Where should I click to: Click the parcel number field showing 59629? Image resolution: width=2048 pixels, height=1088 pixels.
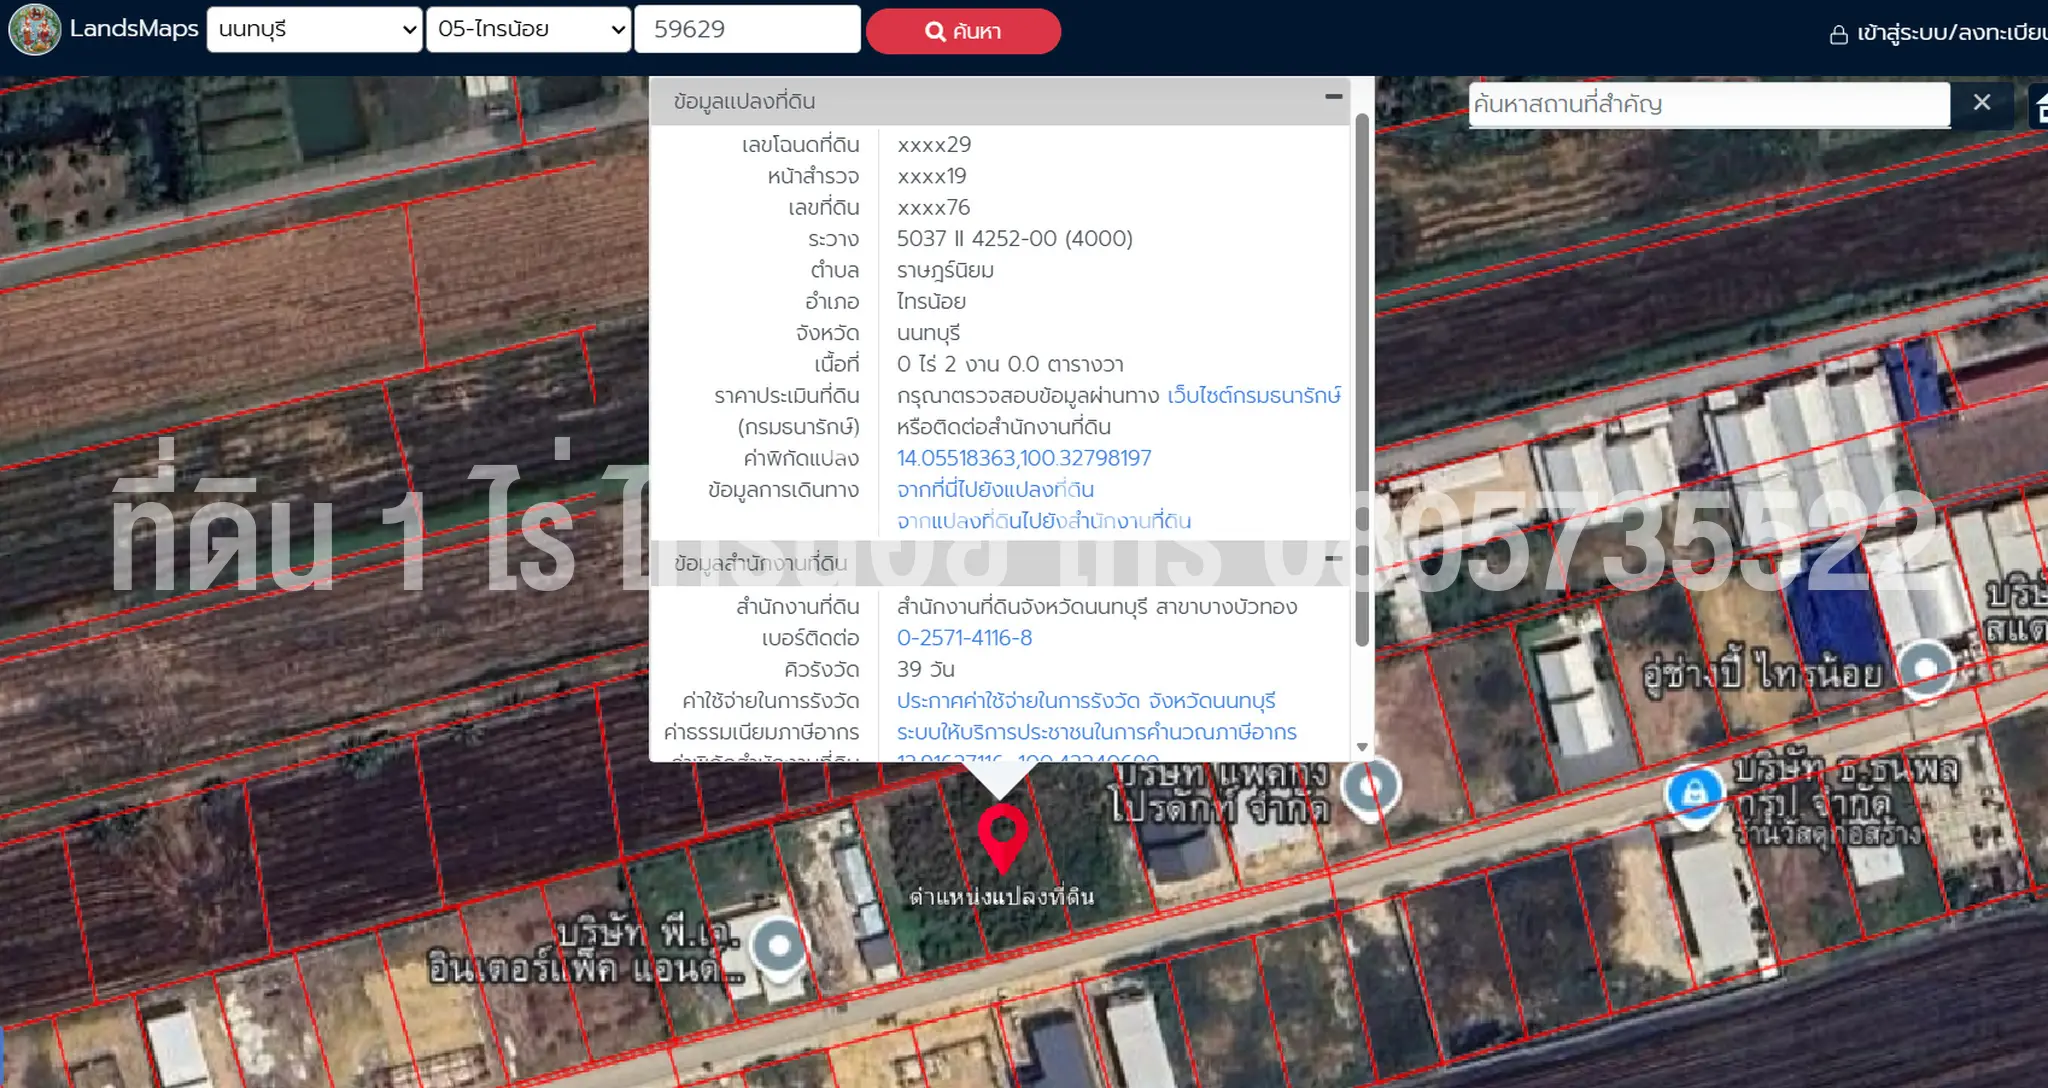(747, 30)
